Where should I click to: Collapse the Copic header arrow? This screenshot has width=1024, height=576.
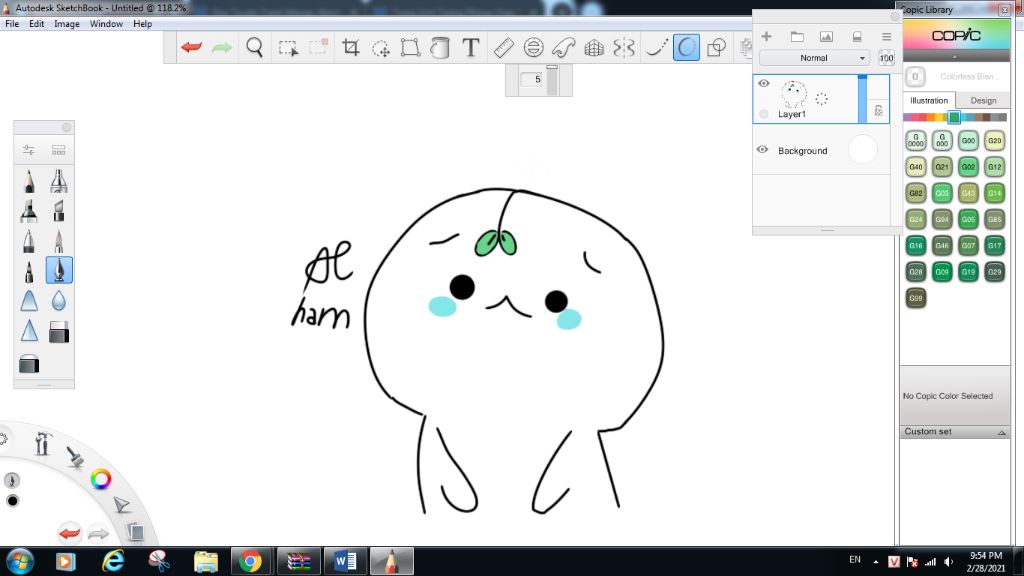(x=955, y=57)
